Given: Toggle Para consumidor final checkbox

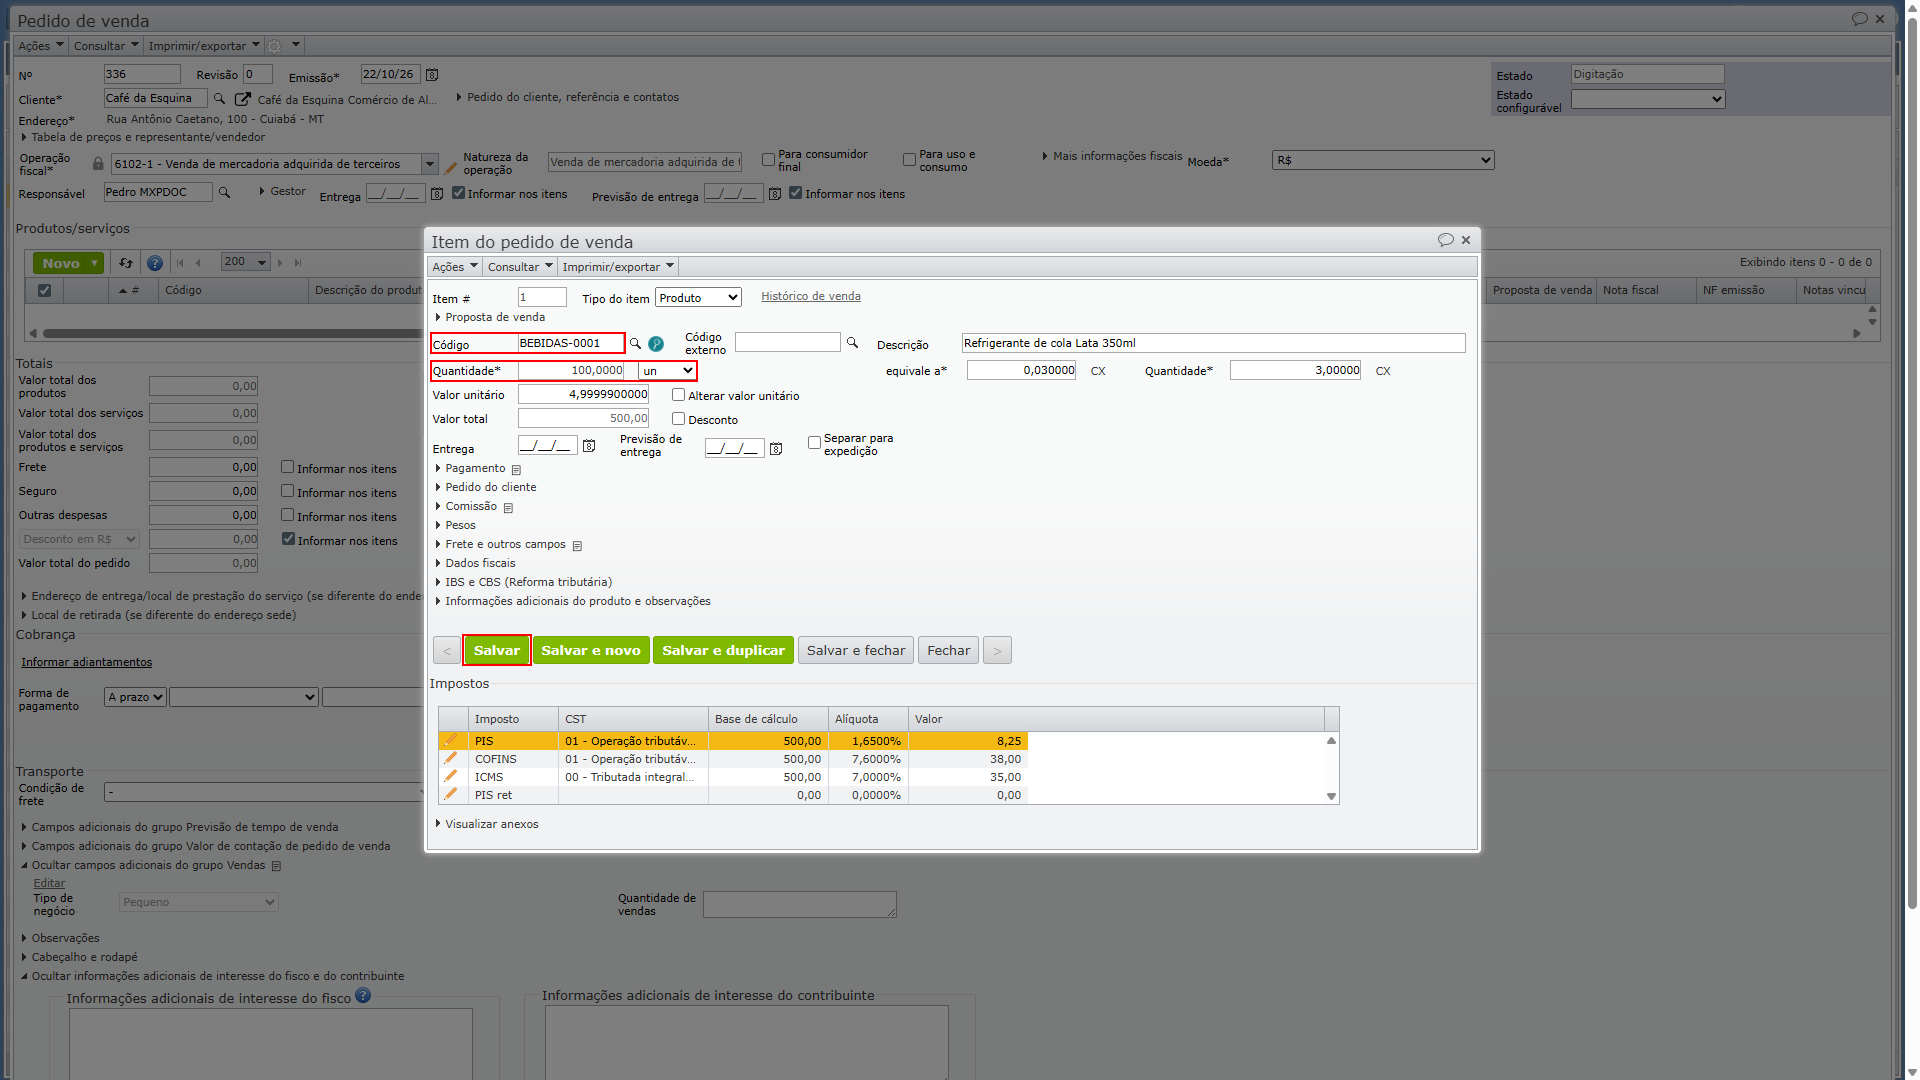Looking at the screenshot, I should coord(768,159).
